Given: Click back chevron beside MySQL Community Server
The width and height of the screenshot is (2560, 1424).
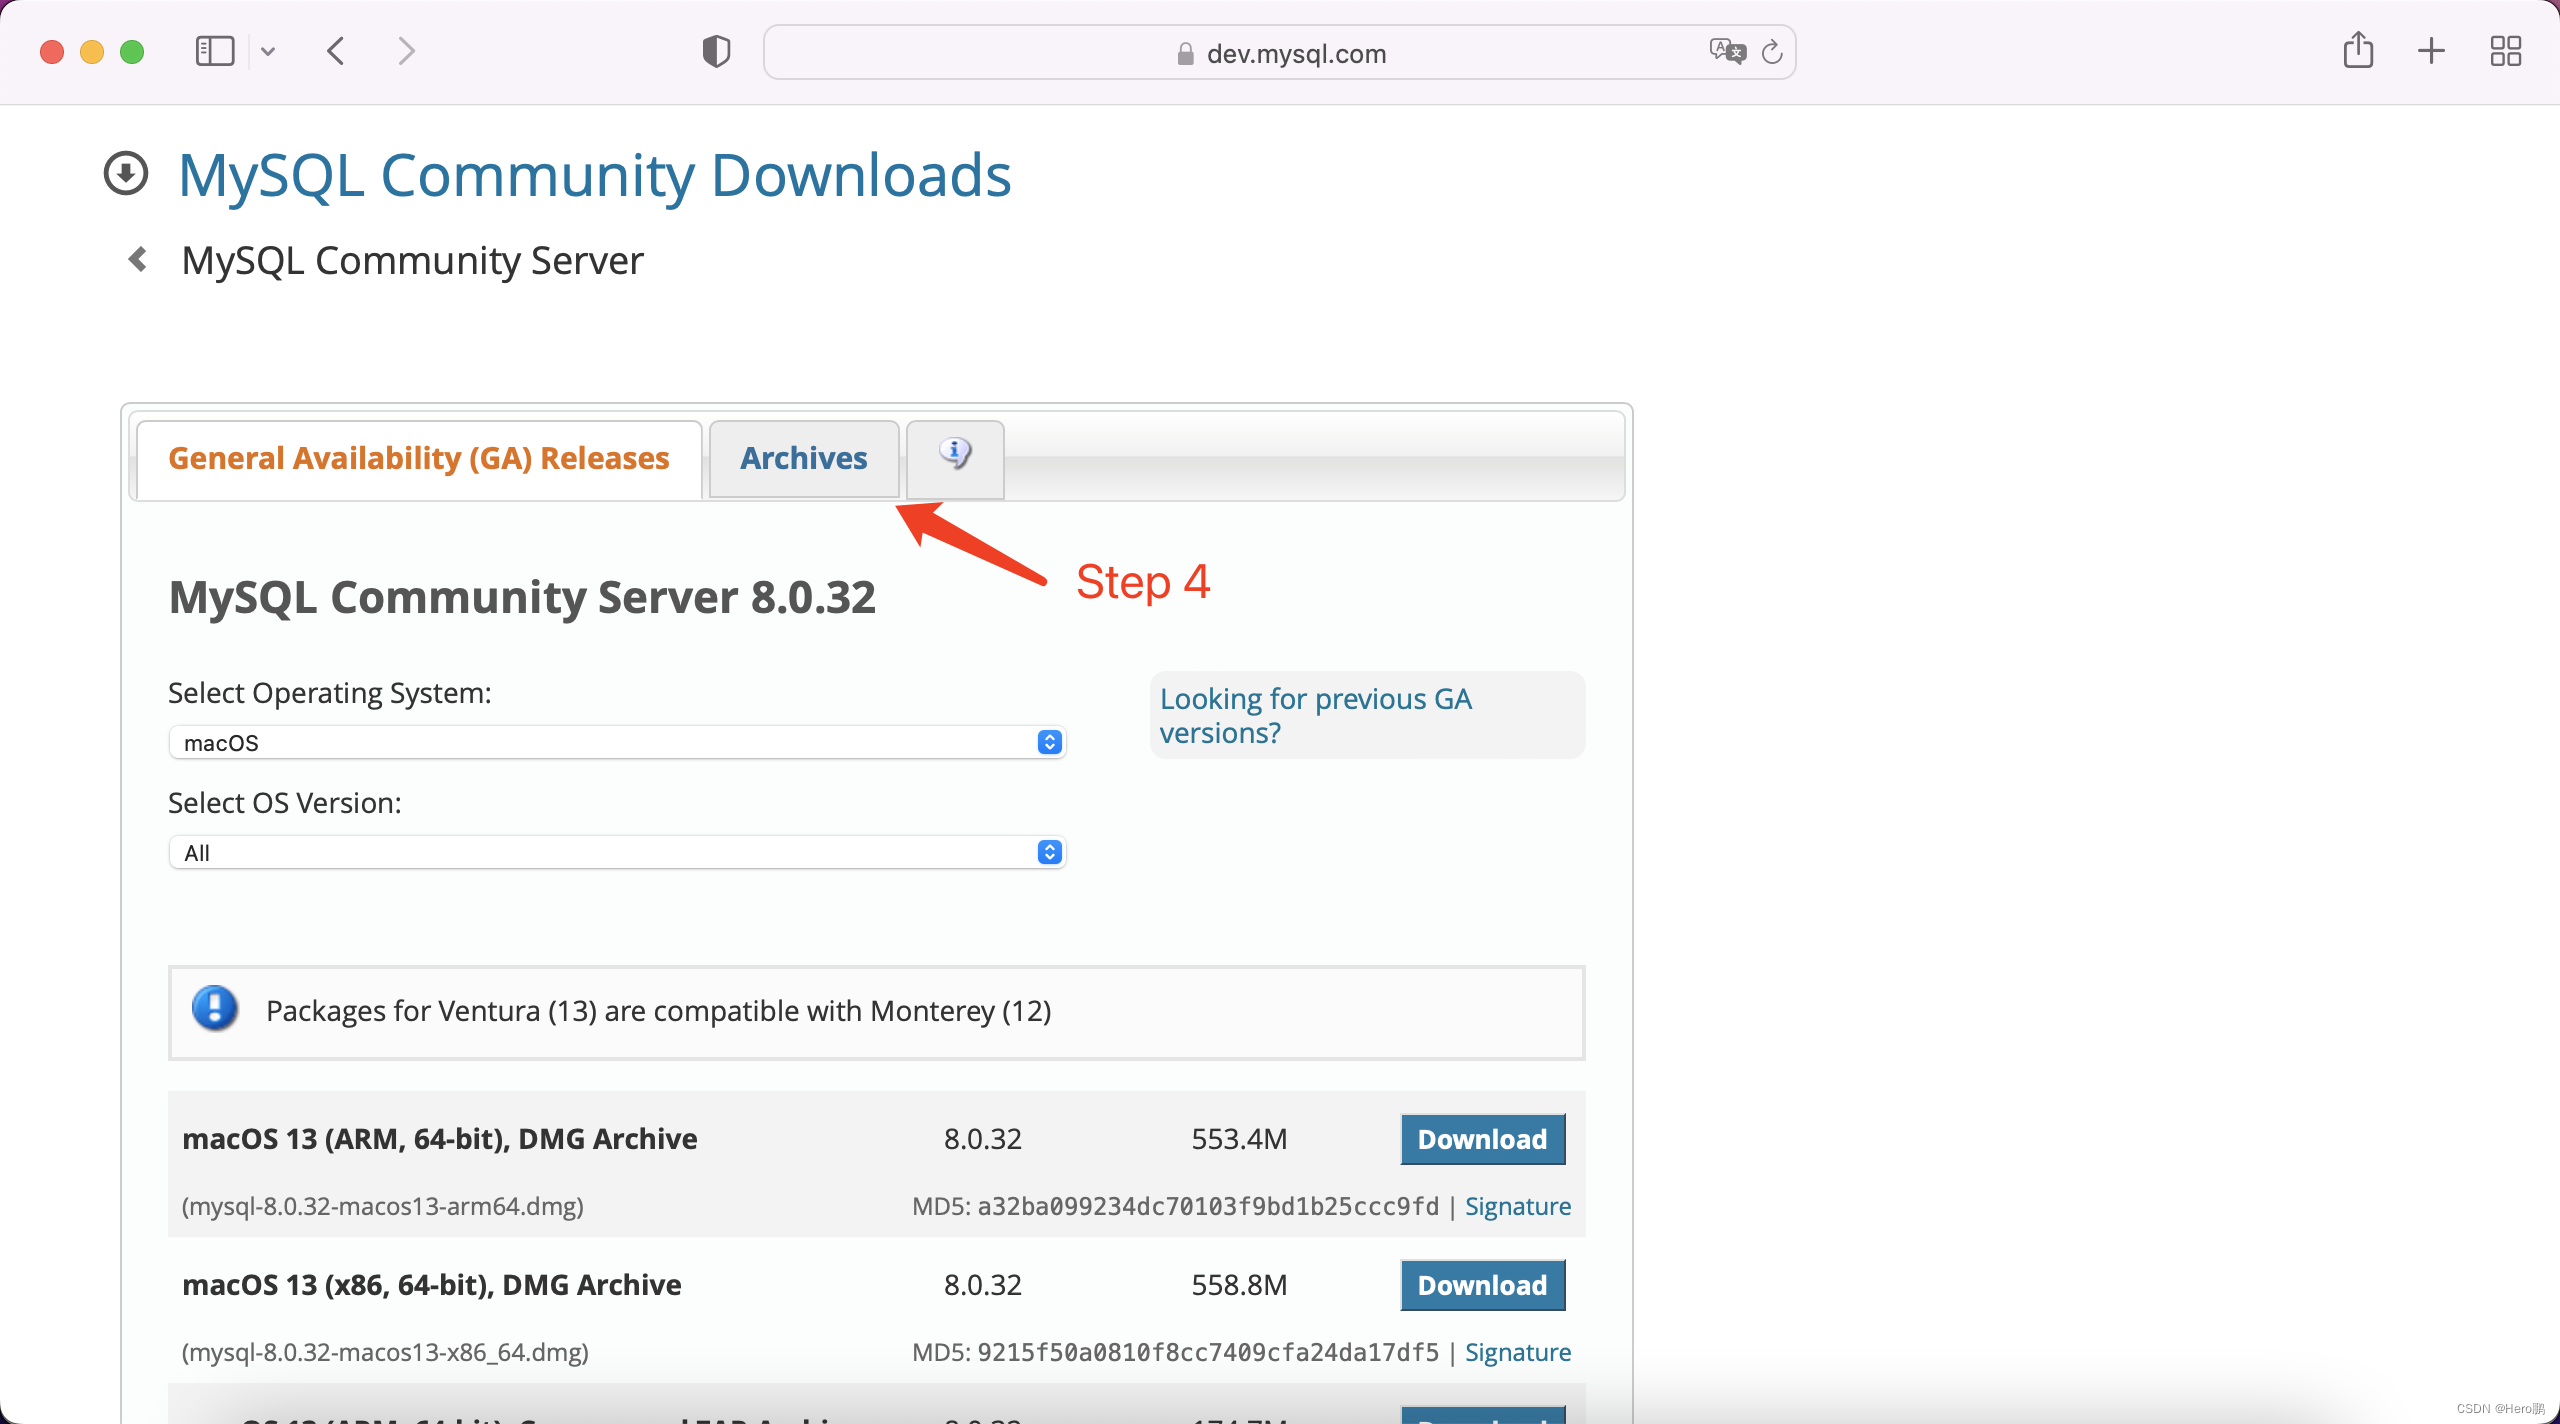Looking at the screenshot, I should [138, 260].
